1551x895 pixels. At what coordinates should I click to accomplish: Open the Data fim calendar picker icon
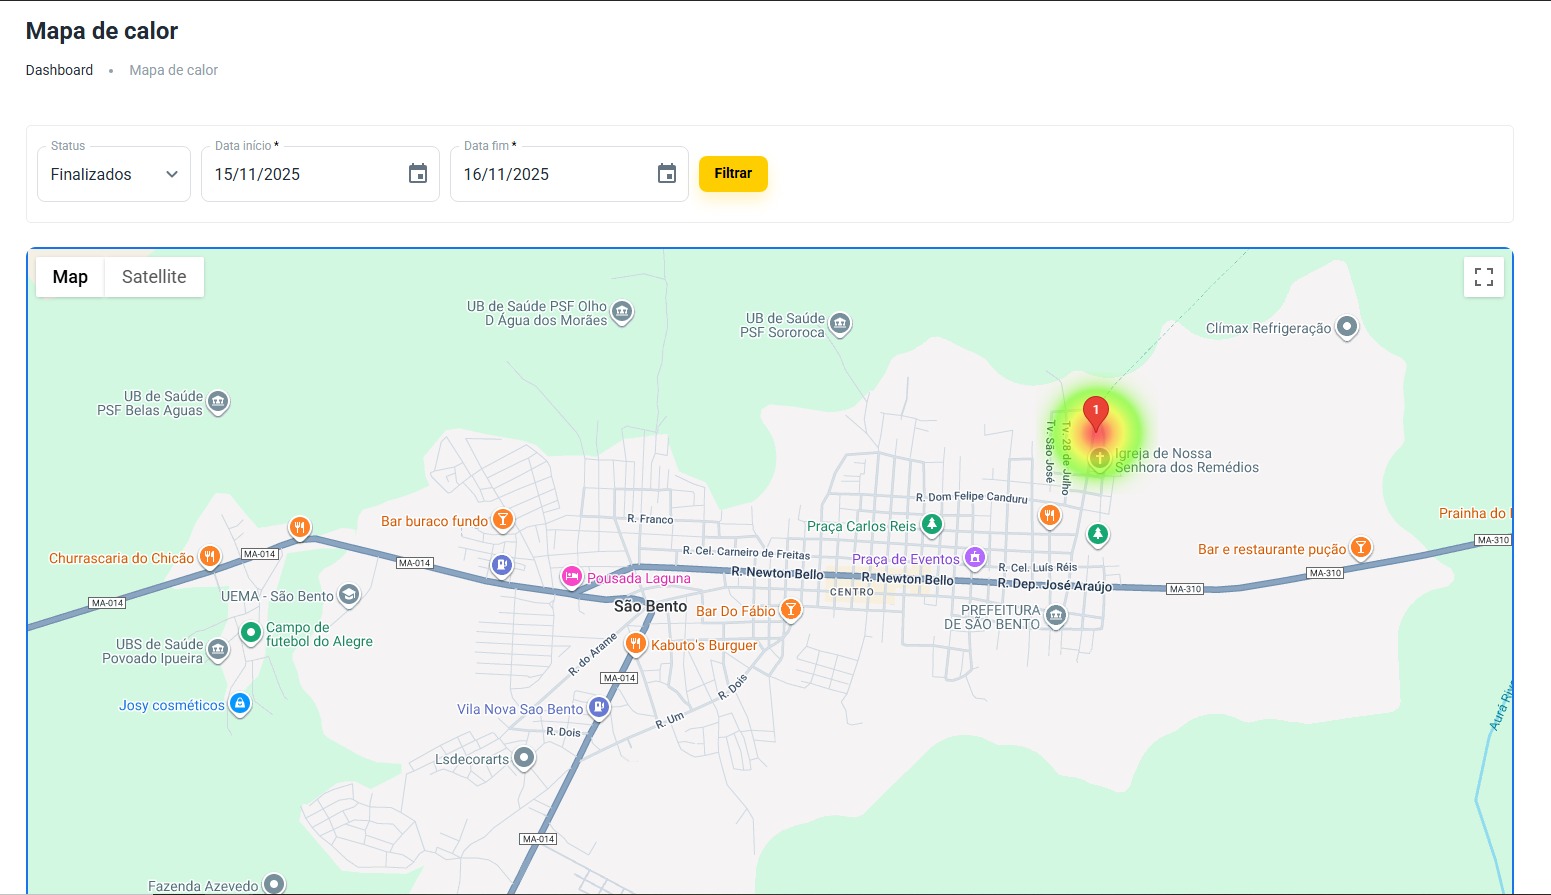pyautogui.click(x=667, y=174)
